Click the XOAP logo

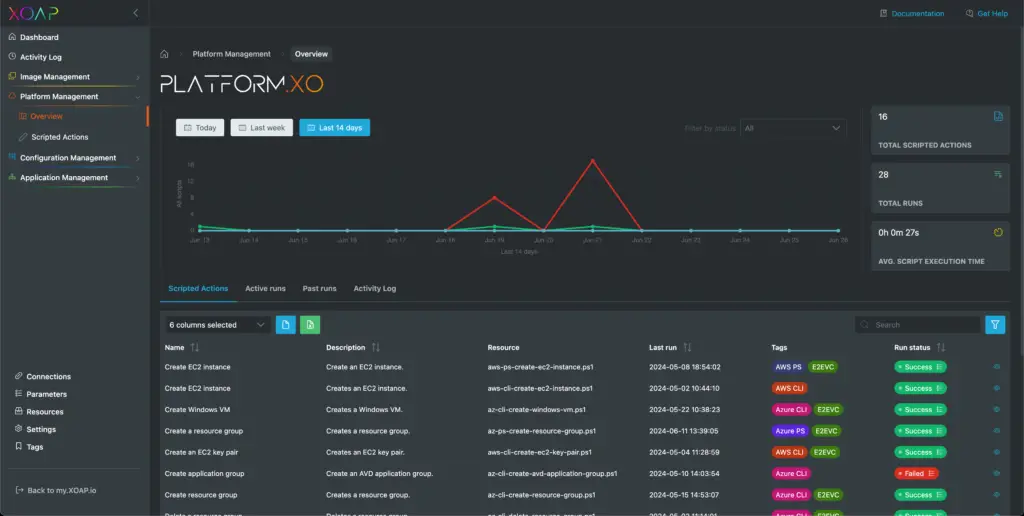pos(33,13)
